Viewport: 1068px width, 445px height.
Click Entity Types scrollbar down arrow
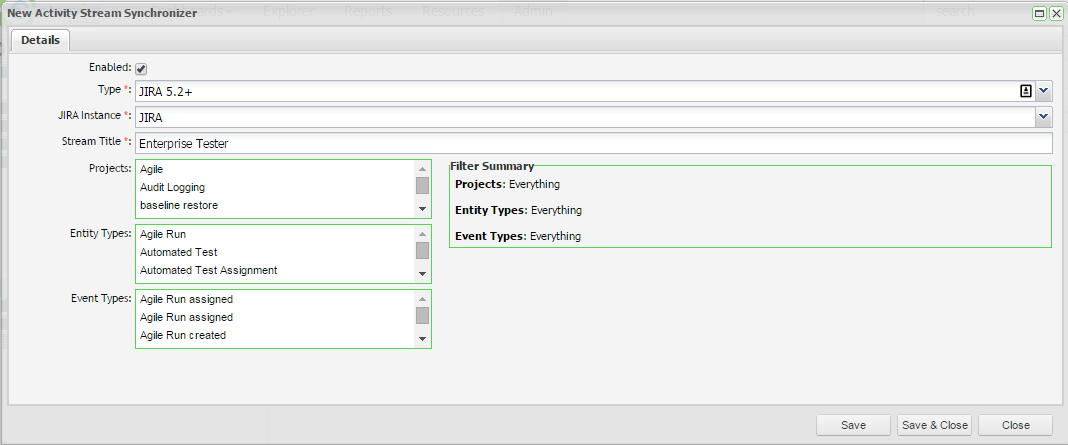[423, 275]
